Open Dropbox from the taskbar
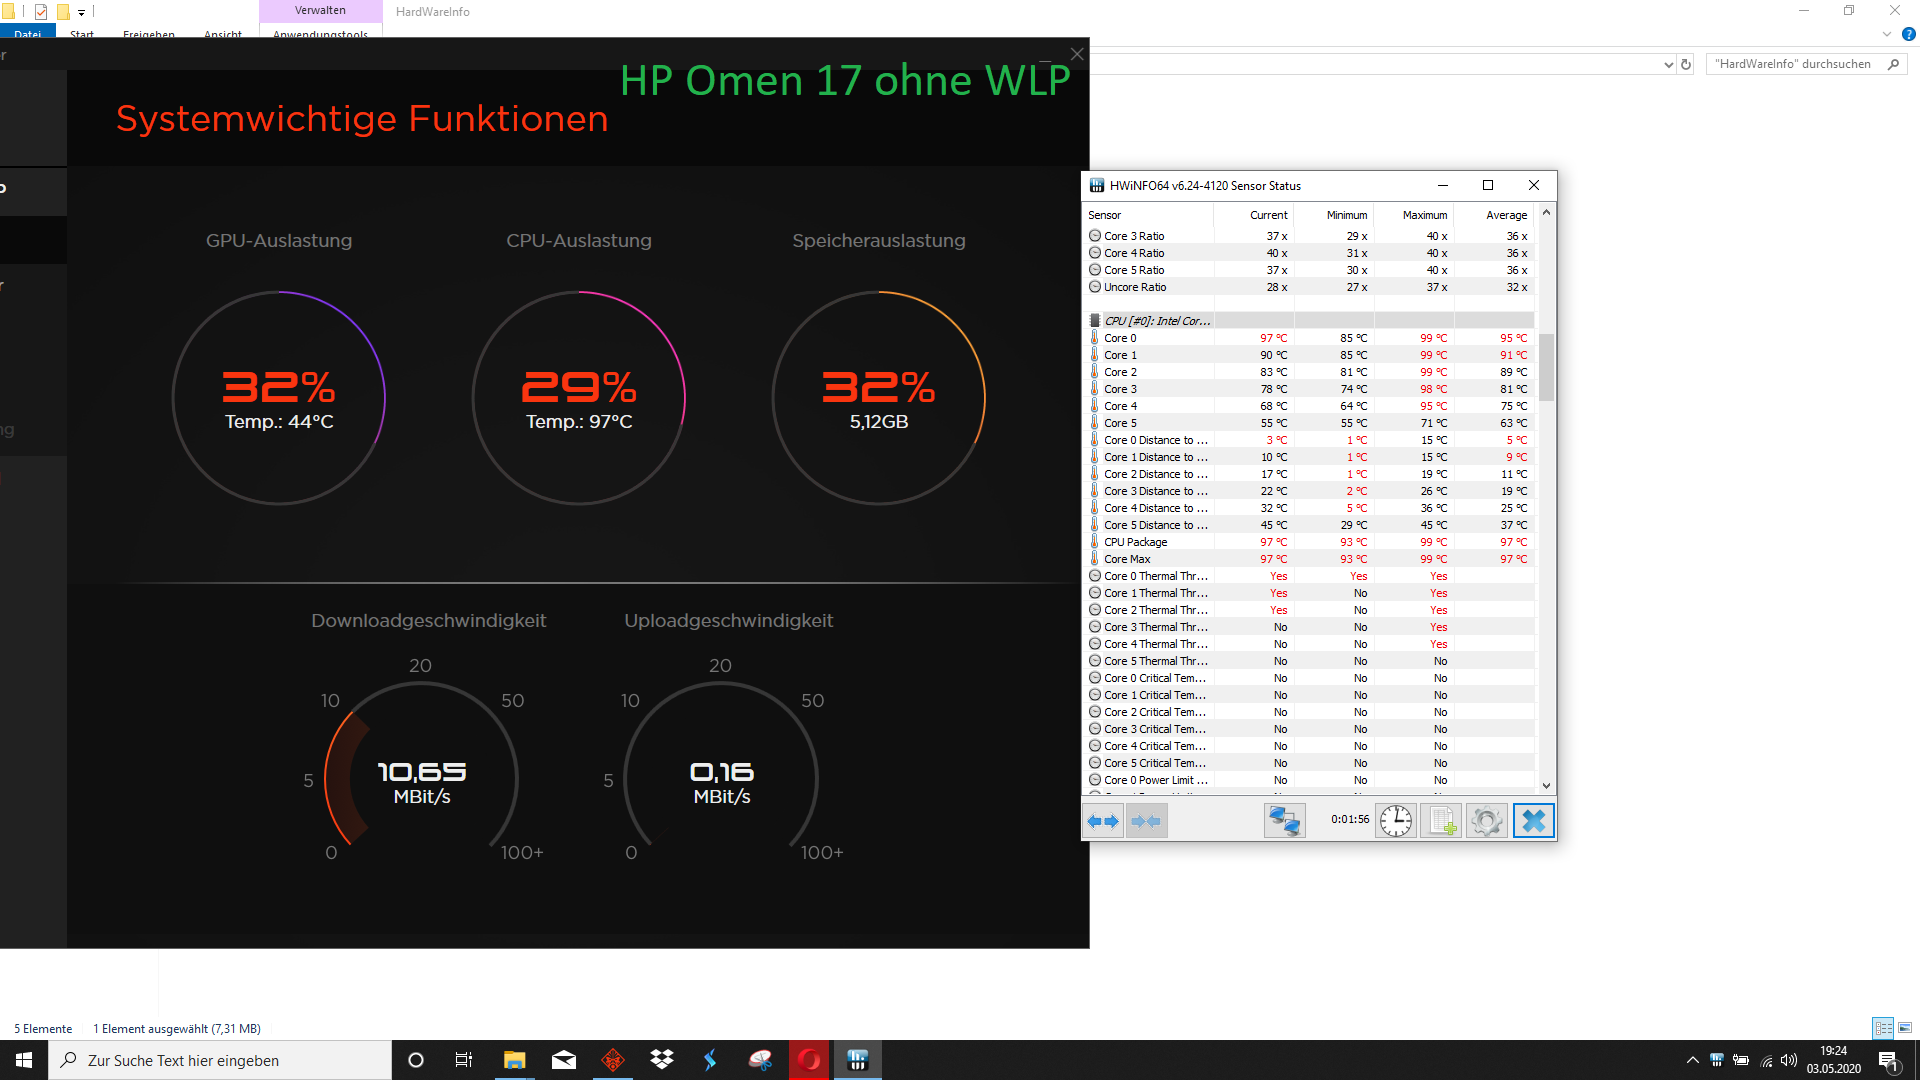 [x=662, y=1060]
